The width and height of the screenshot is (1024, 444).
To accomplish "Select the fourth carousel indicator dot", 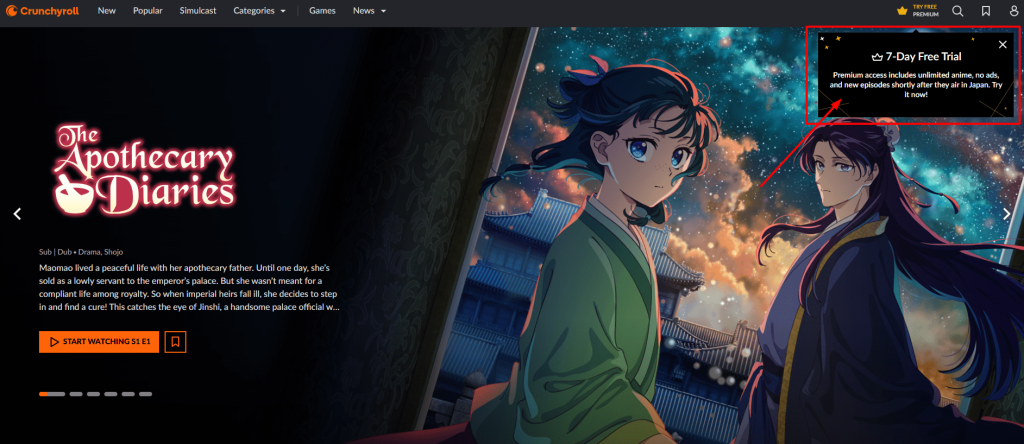I will (x=111, y=394).
